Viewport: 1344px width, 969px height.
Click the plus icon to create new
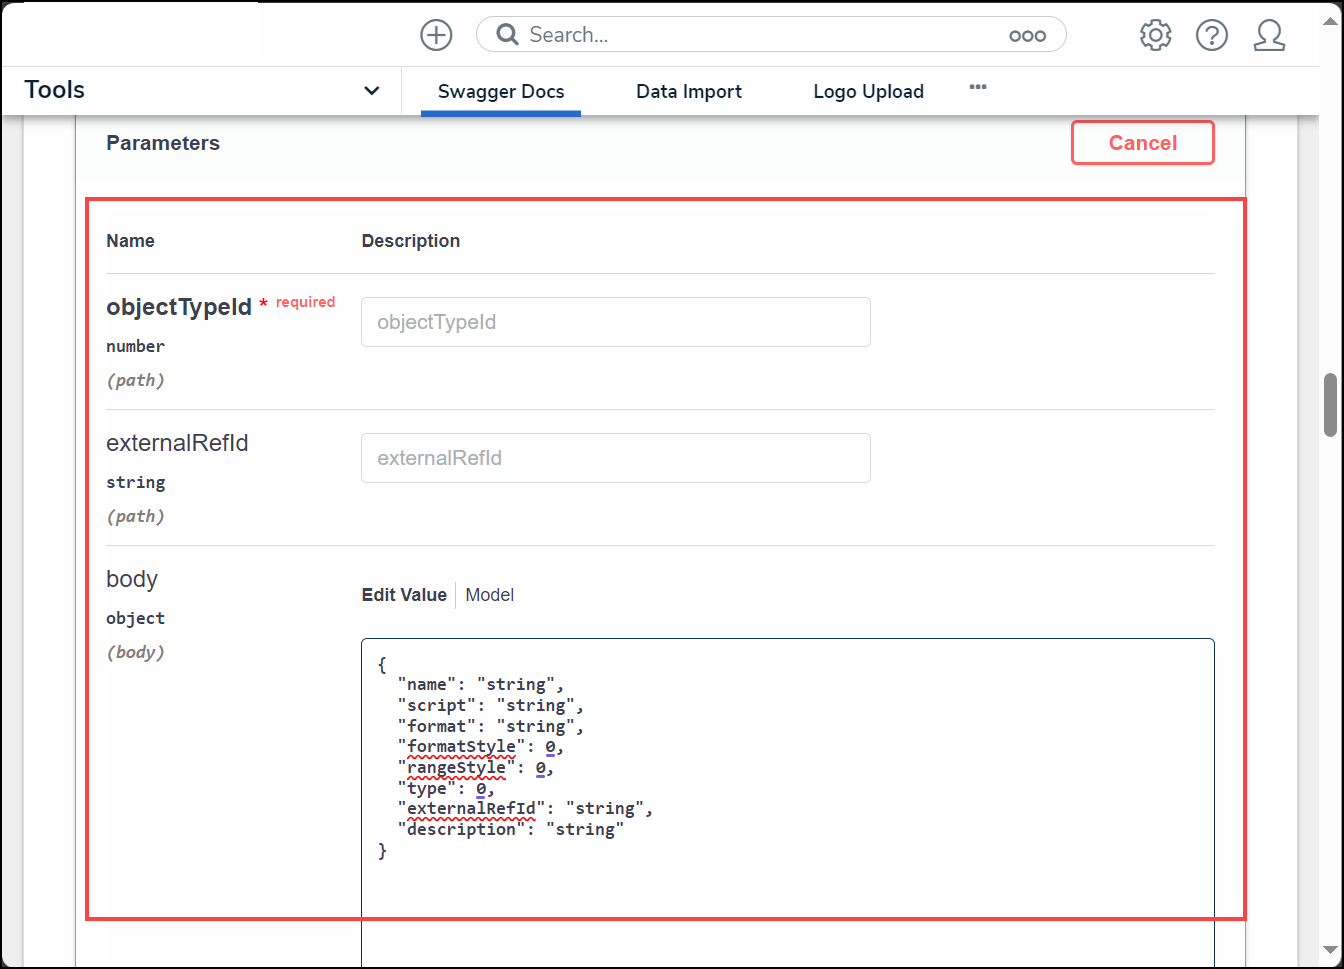pyautogui.click(x=436, y=35)
